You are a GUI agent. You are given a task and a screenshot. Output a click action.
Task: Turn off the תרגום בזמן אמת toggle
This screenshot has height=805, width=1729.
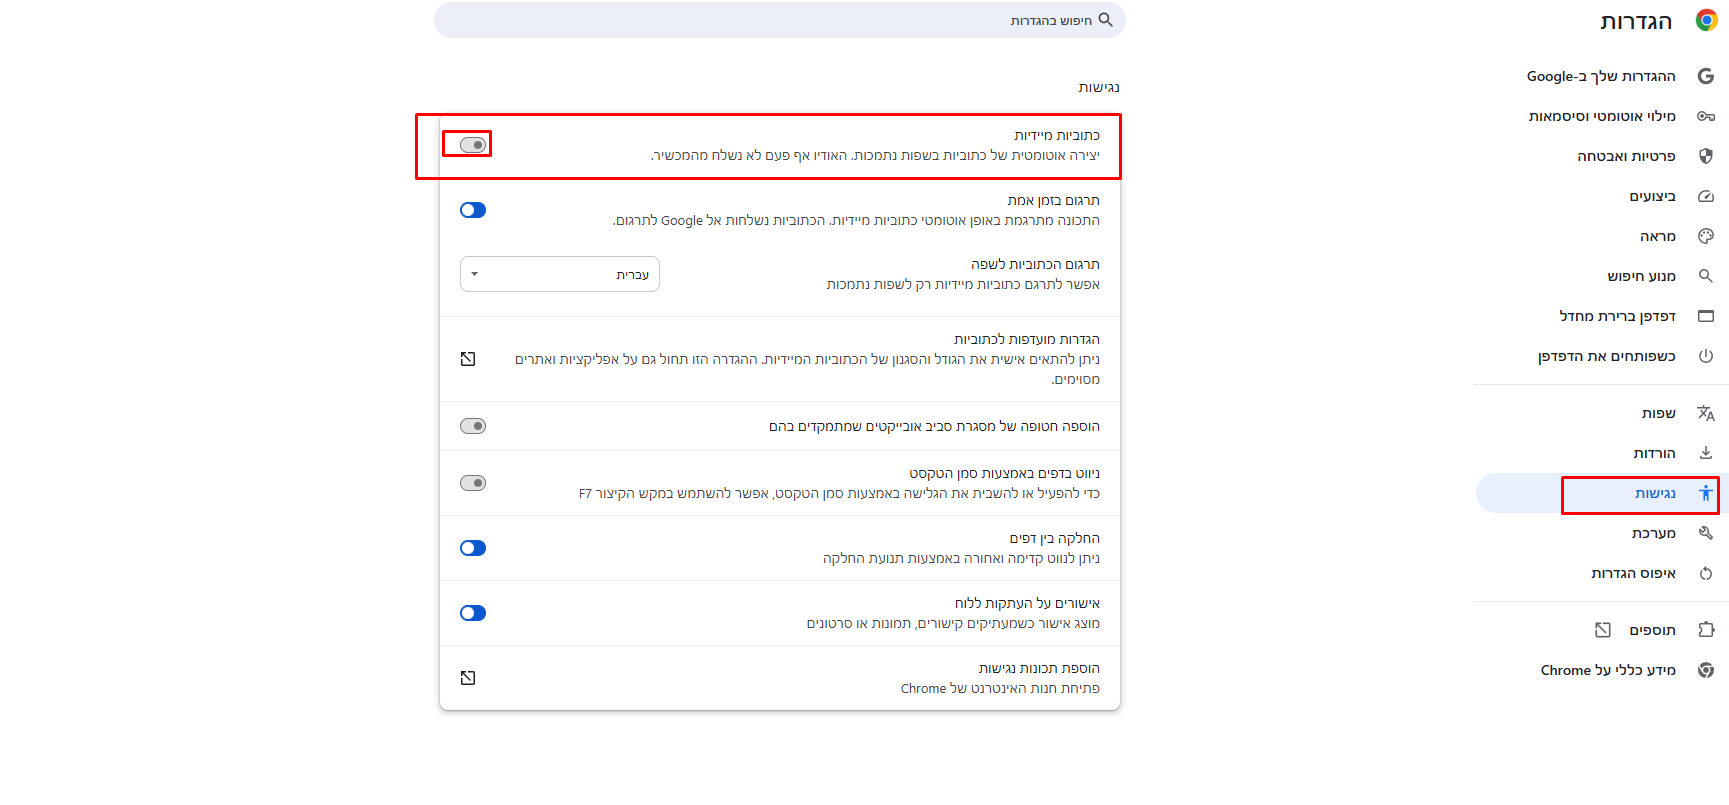point(473,210)
